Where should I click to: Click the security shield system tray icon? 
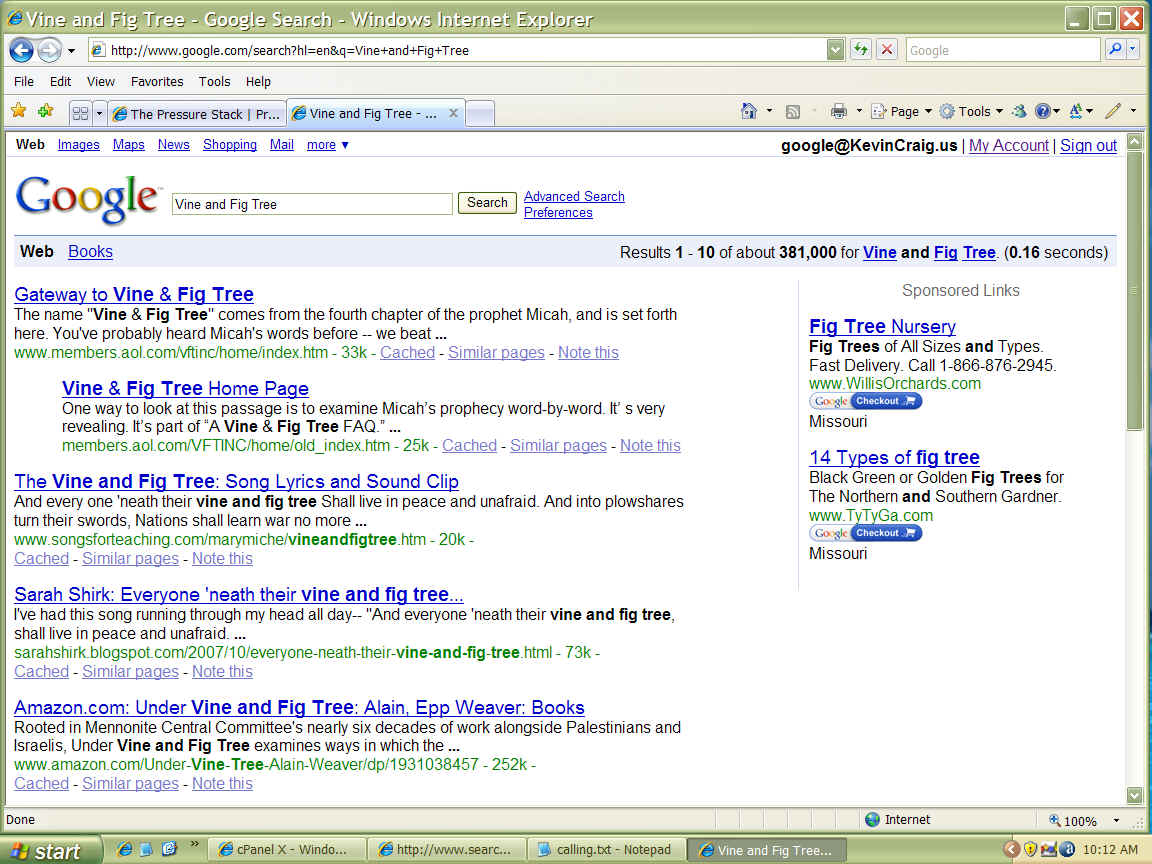pyautogui.click(x=1030, y=849)
